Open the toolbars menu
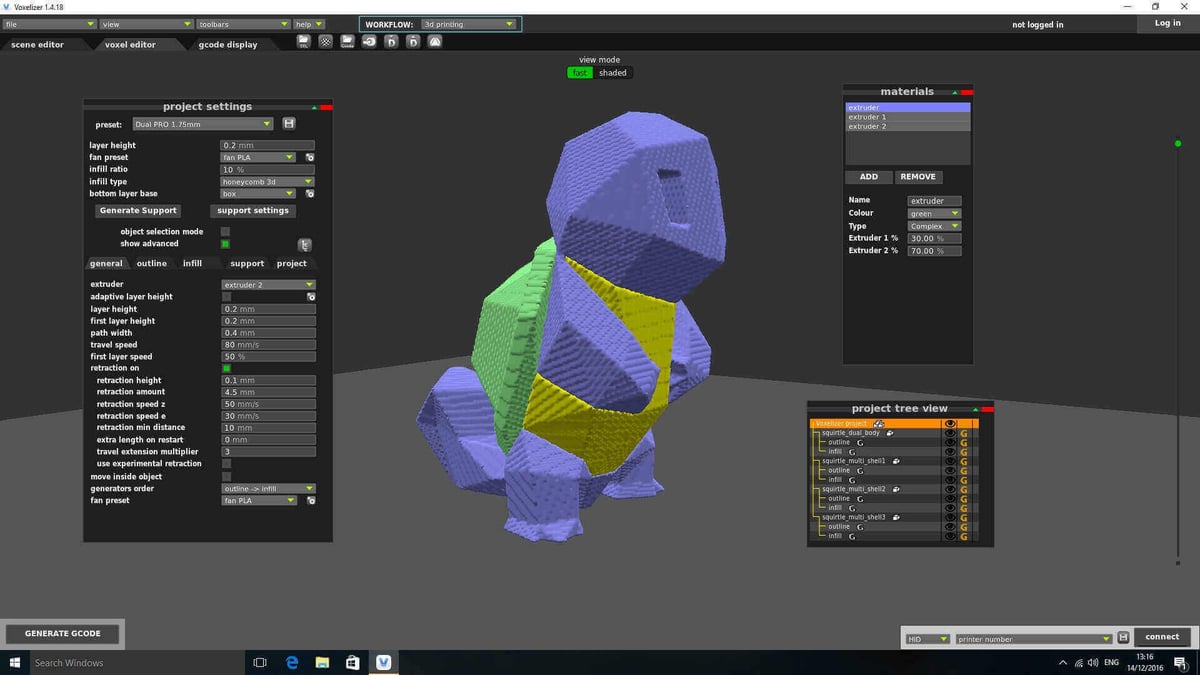 coord(243,24)
